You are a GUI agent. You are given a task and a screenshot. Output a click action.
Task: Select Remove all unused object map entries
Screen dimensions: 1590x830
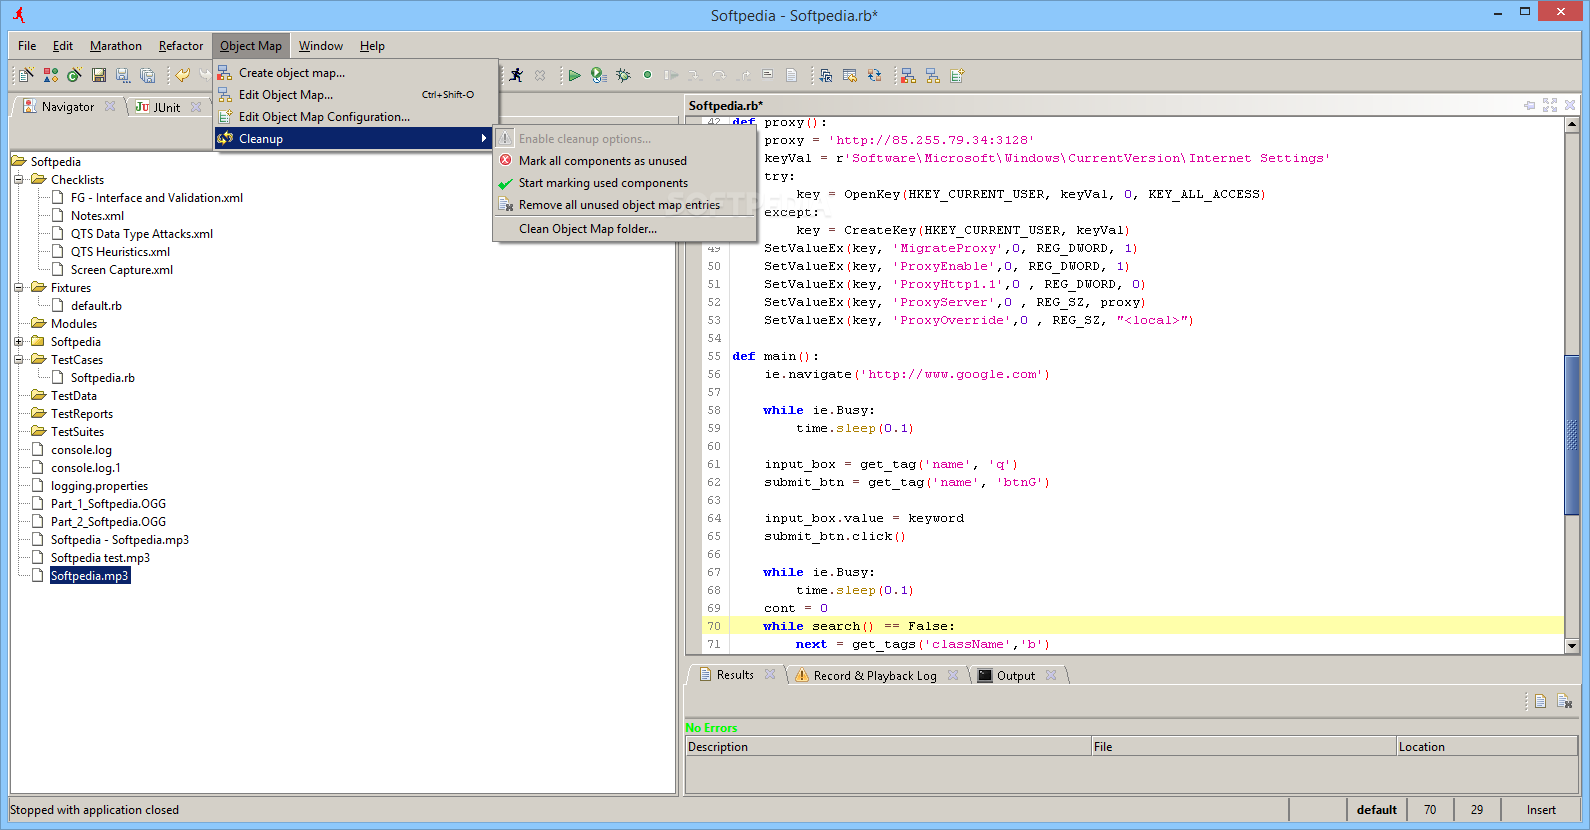click(624, 205)
